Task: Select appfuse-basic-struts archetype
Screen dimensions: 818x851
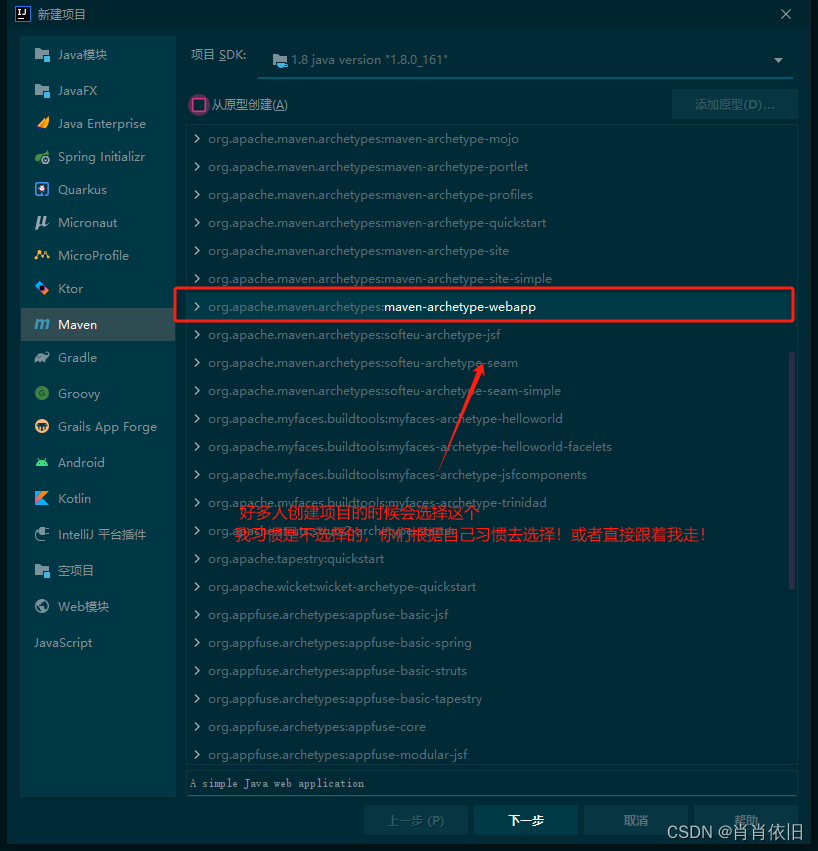Action: [x=491, y=671]
